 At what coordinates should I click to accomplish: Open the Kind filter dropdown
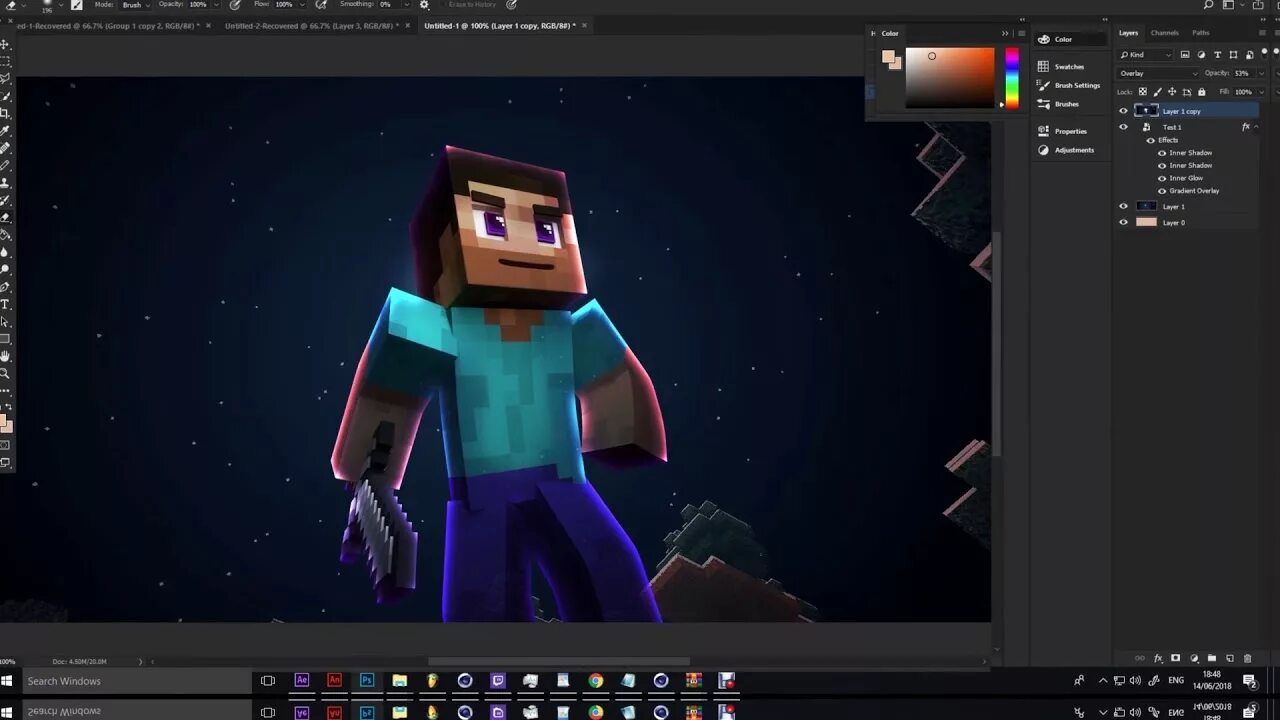1145,55
